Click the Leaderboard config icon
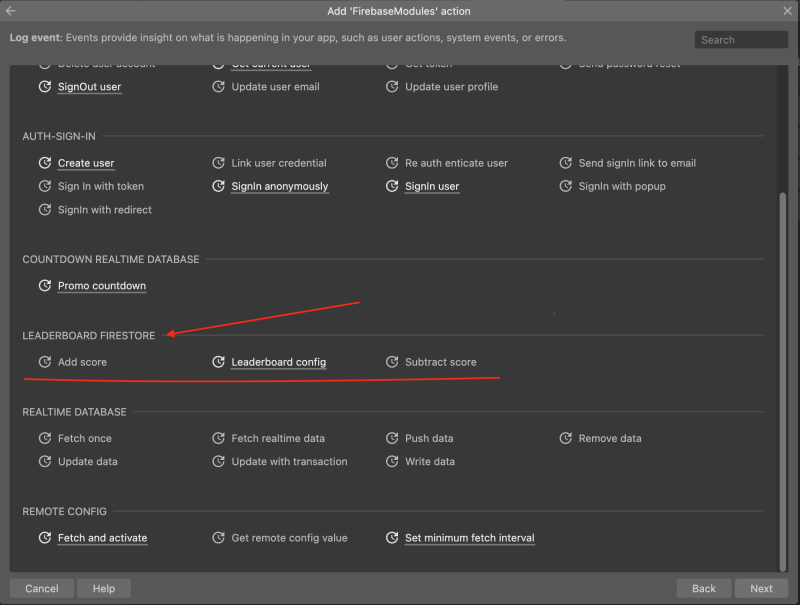 pos(218,362)
